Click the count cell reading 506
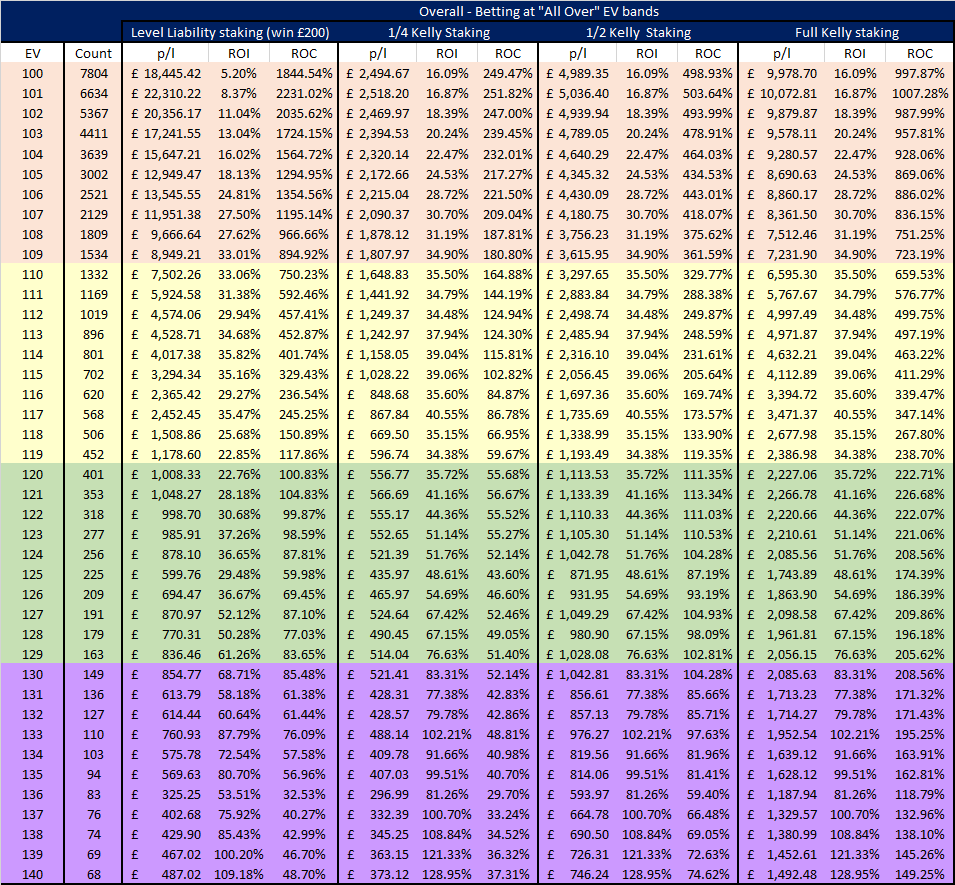This screenshot has width=955, height=885. pyautogui.click(x=94, y=435)
